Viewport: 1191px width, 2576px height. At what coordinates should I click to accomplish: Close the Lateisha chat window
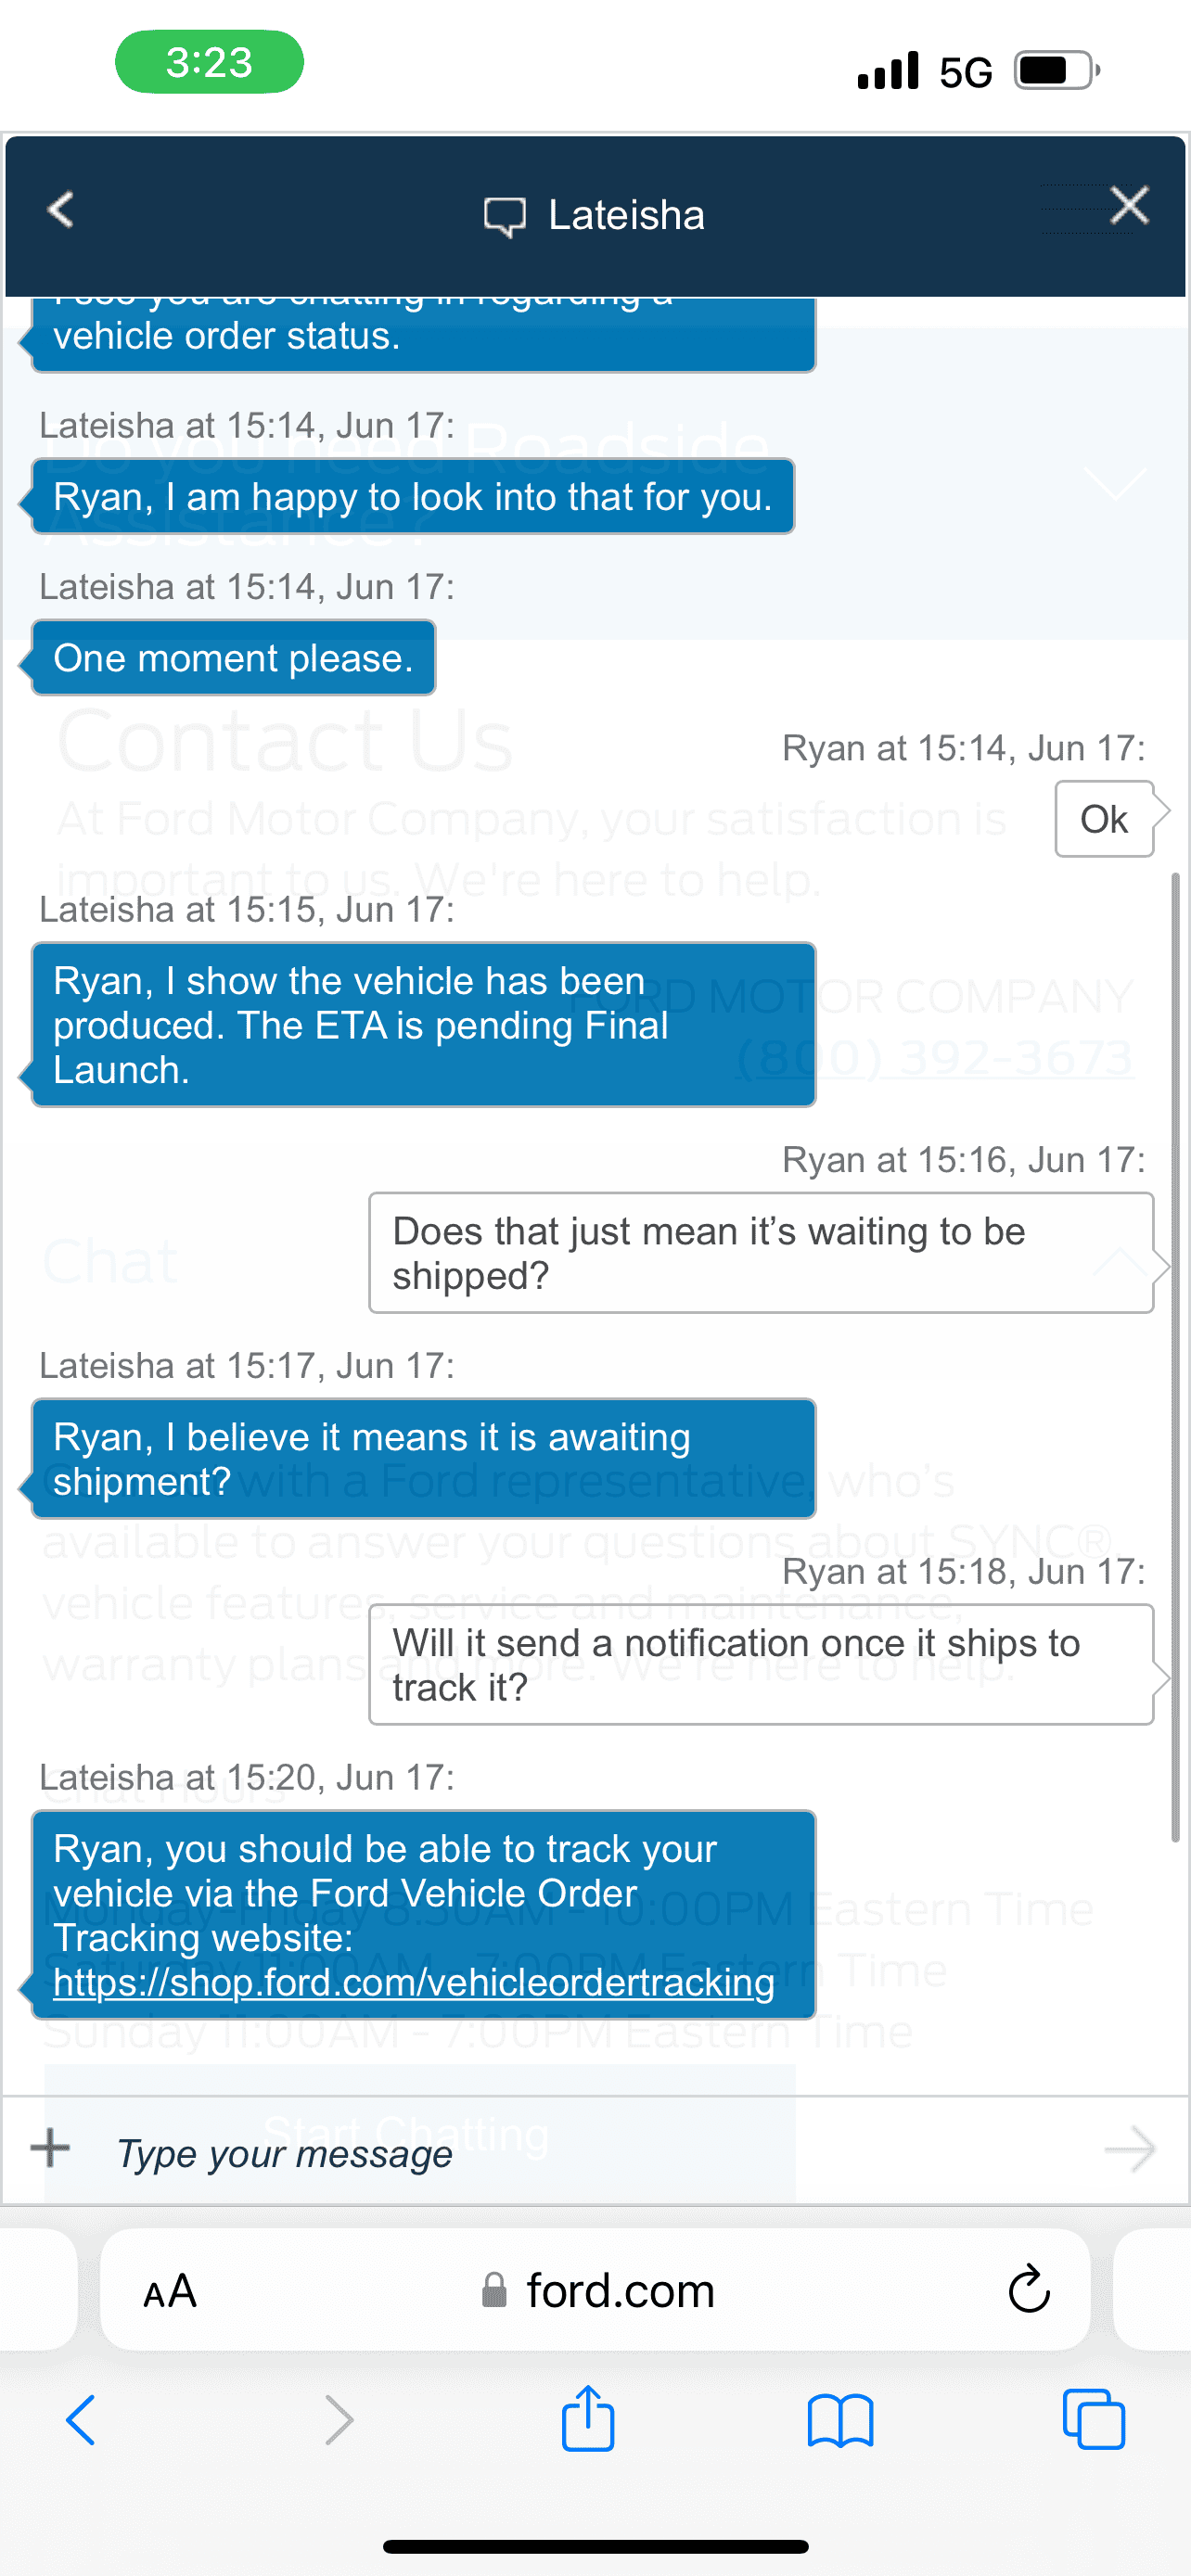[1129, 206]
